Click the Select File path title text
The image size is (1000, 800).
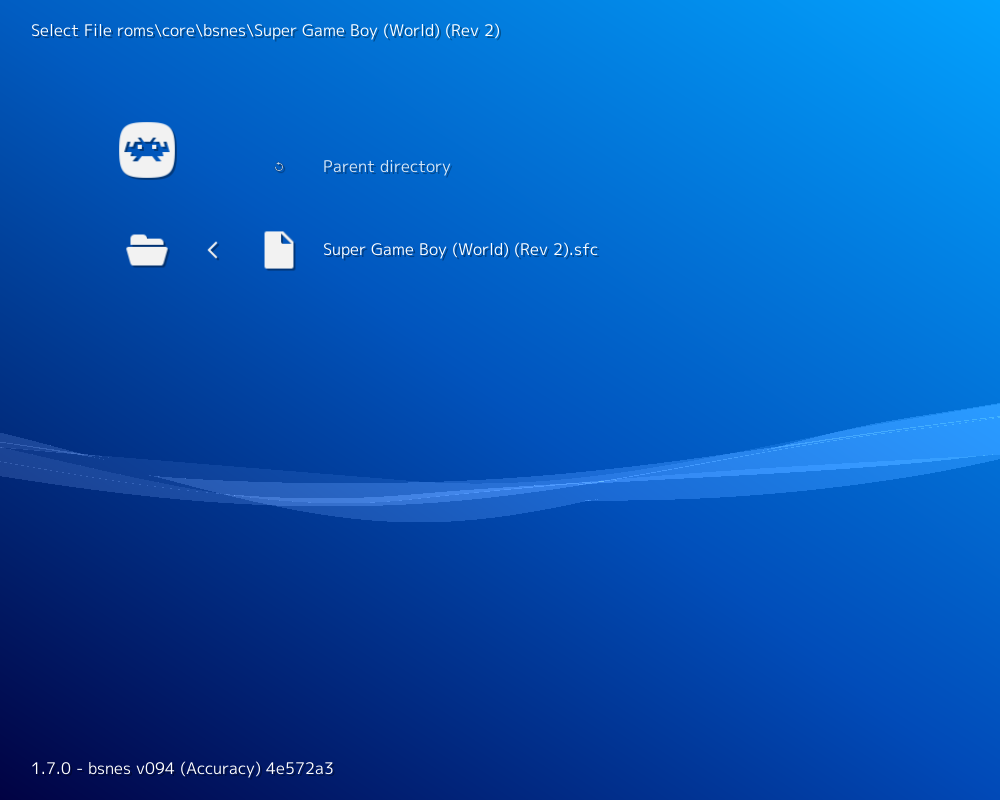click(265, 31)
